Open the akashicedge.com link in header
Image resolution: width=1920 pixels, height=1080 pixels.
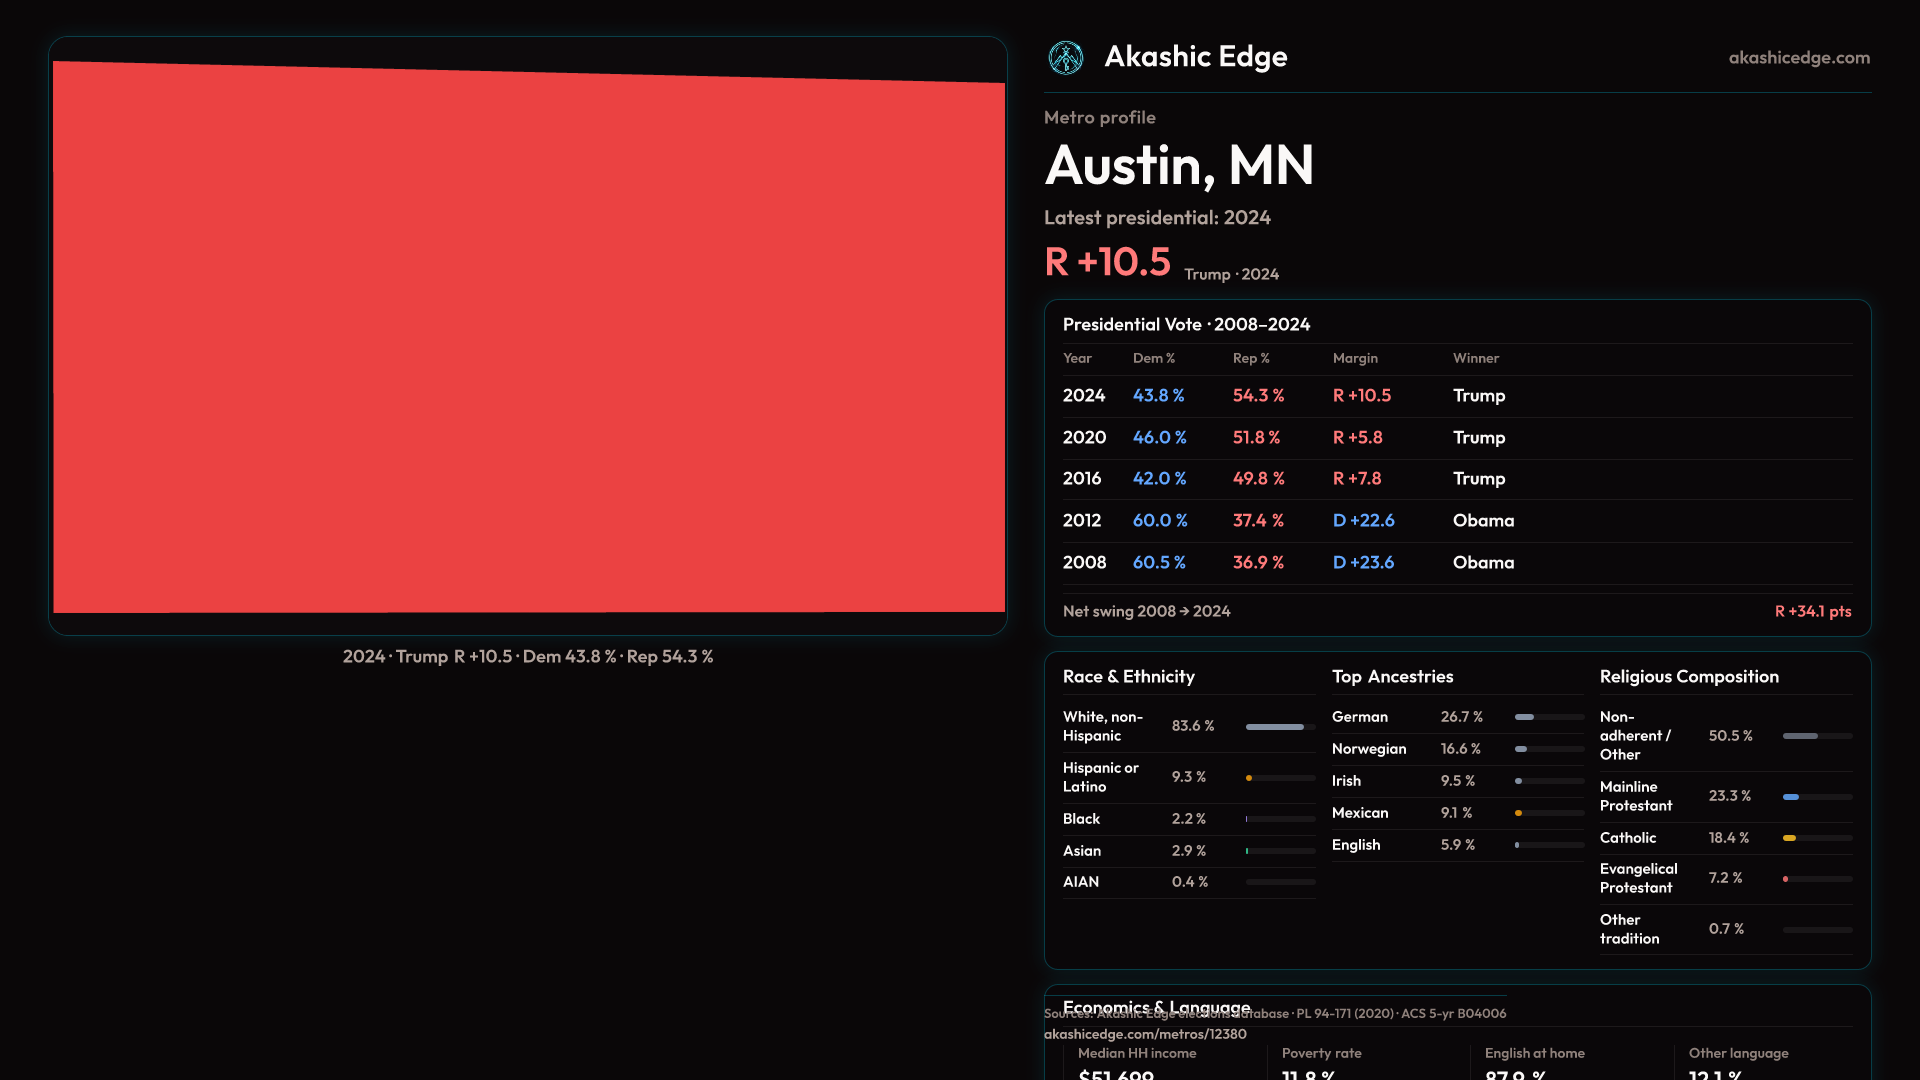pos(1799,58)
